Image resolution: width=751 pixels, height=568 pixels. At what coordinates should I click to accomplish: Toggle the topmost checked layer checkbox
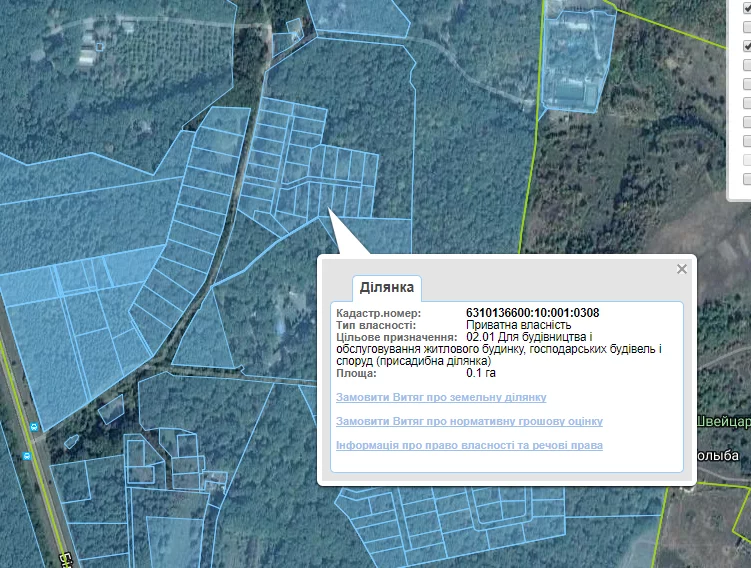click(x=748, y=8)
